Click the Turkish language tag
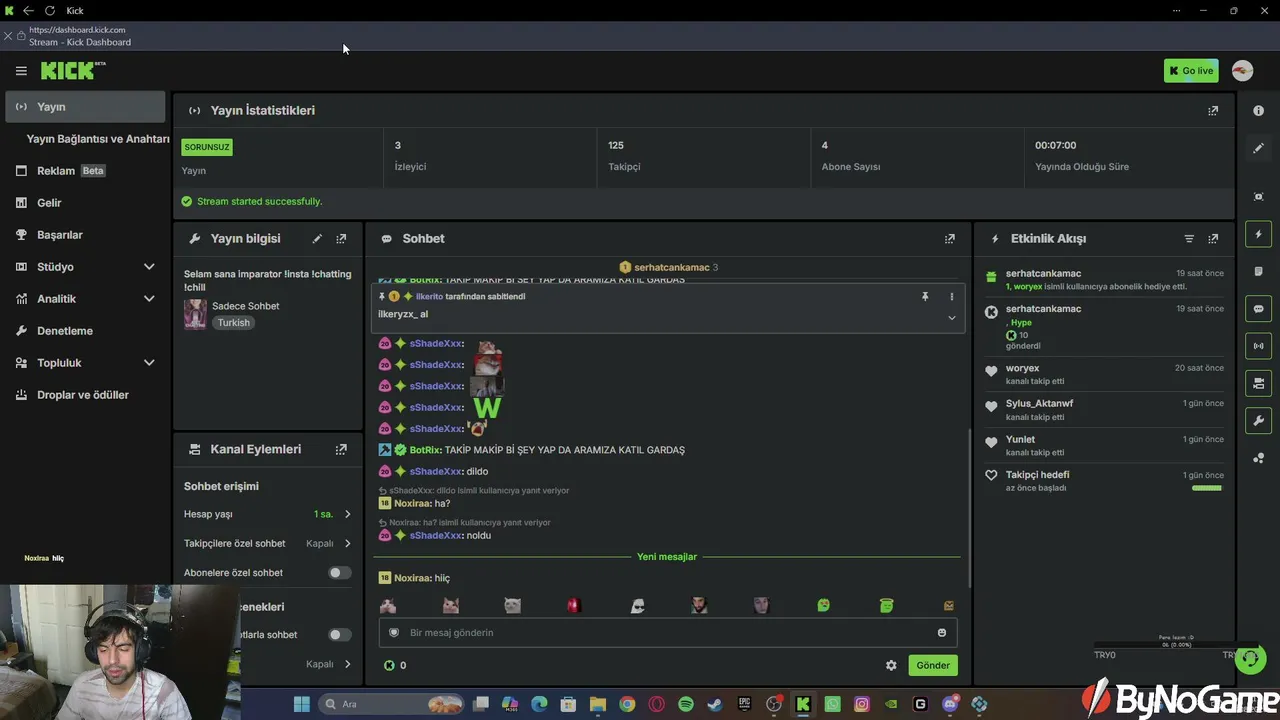Screen dimensions: 1280x720 click(234, 323)
